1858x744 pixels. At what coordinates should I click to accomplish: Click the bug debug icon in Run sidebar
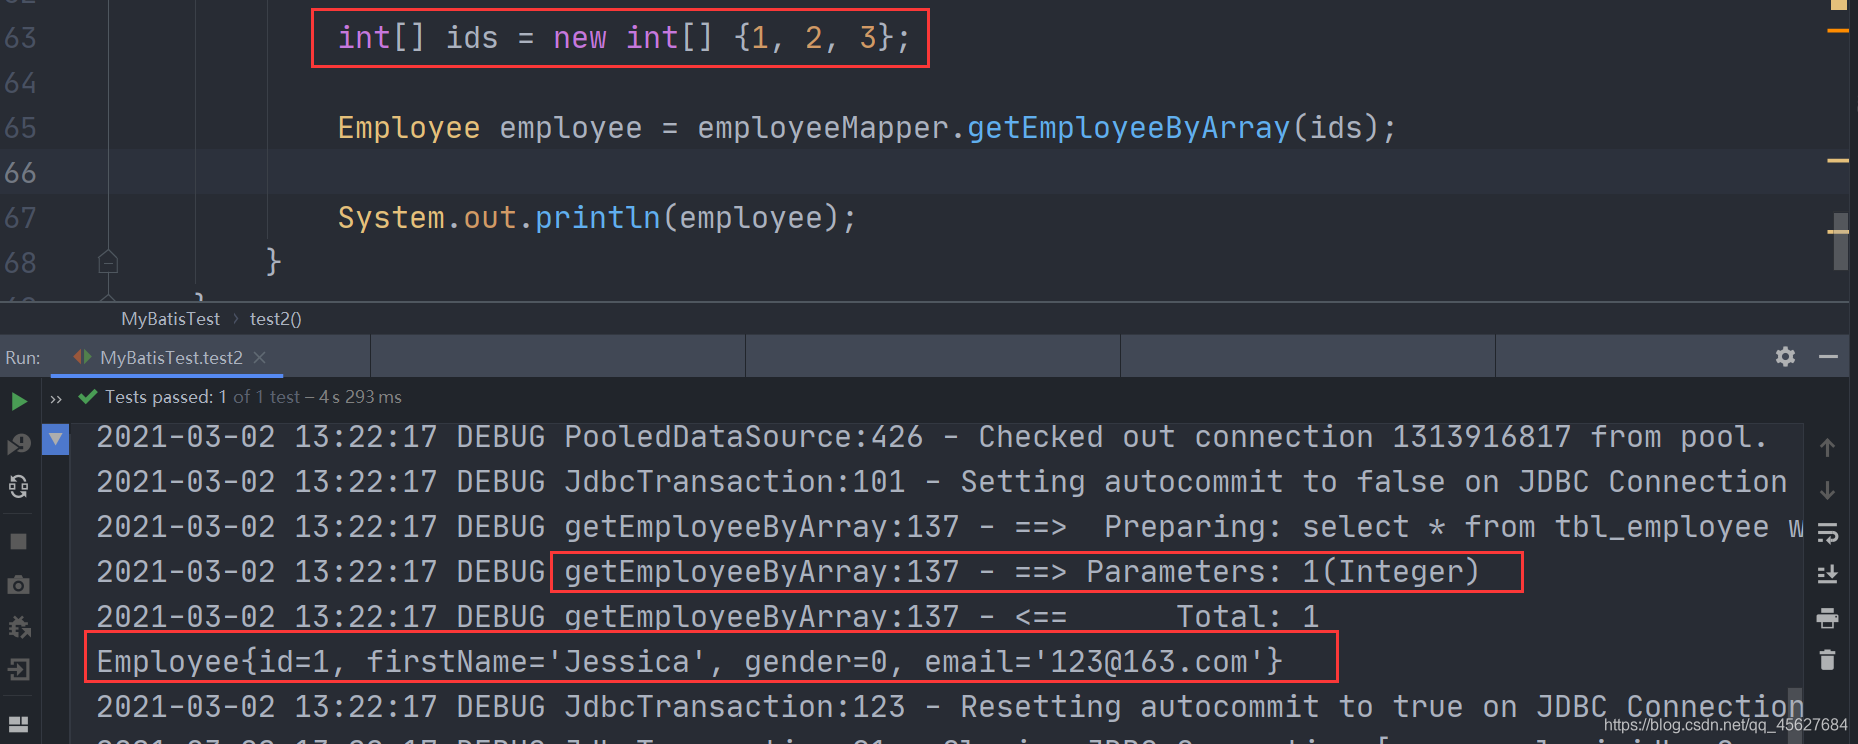pos(18,627)
